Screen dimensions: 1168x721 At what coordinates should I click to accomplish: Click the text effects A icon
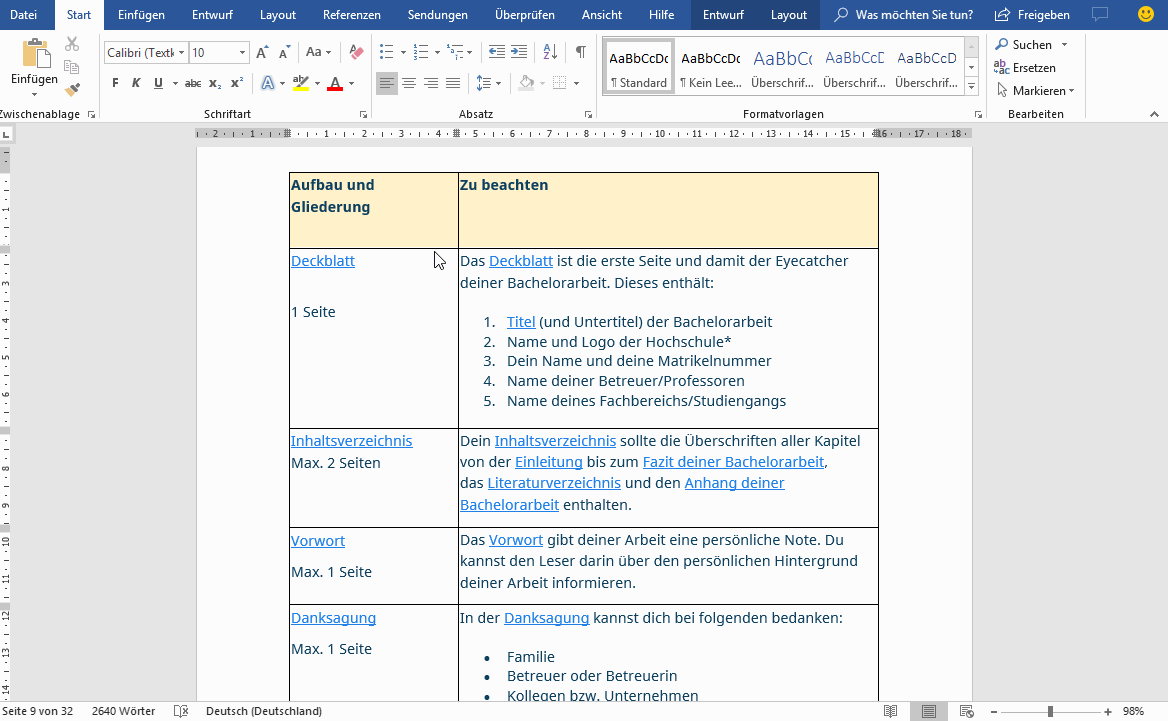coord(267,83)
